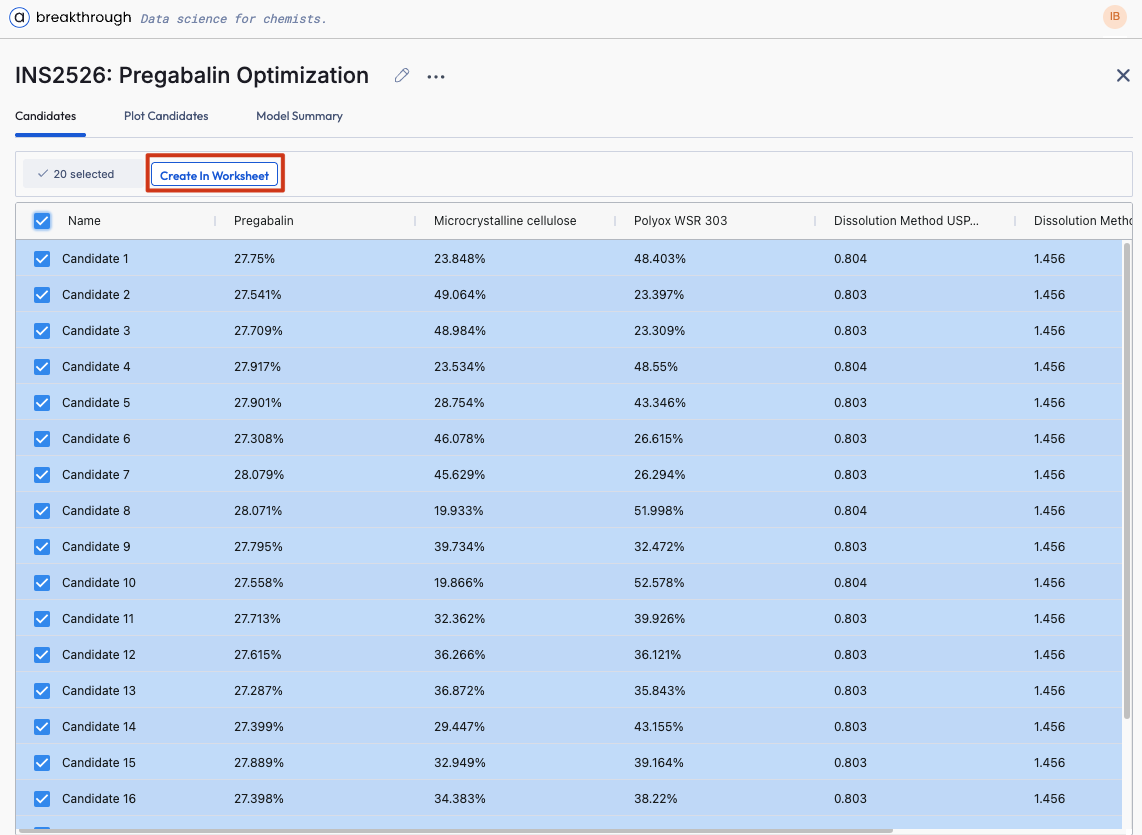The height and width of the screenshot is (835, 1142).
Task: Edit the project title with pencil icon
Action: point(402,76)
